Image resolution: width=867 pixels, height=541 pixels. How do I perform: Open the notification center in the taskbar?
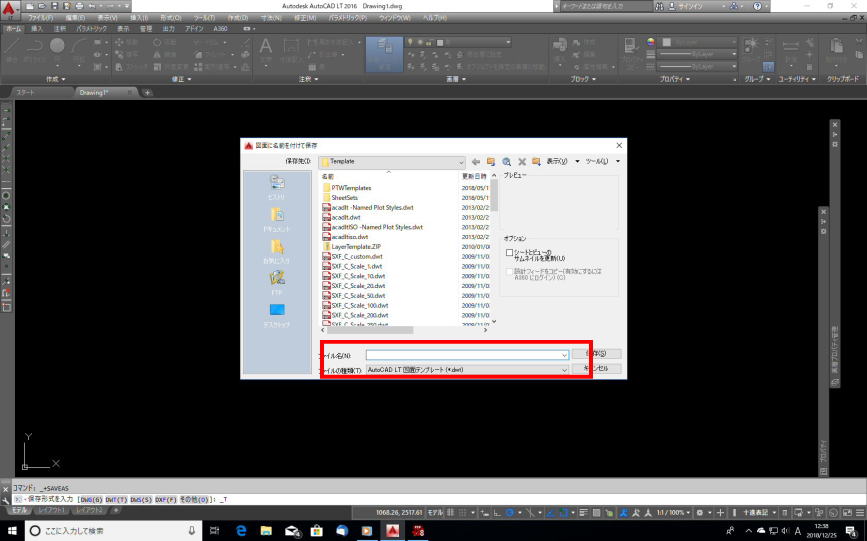(850, 531)
